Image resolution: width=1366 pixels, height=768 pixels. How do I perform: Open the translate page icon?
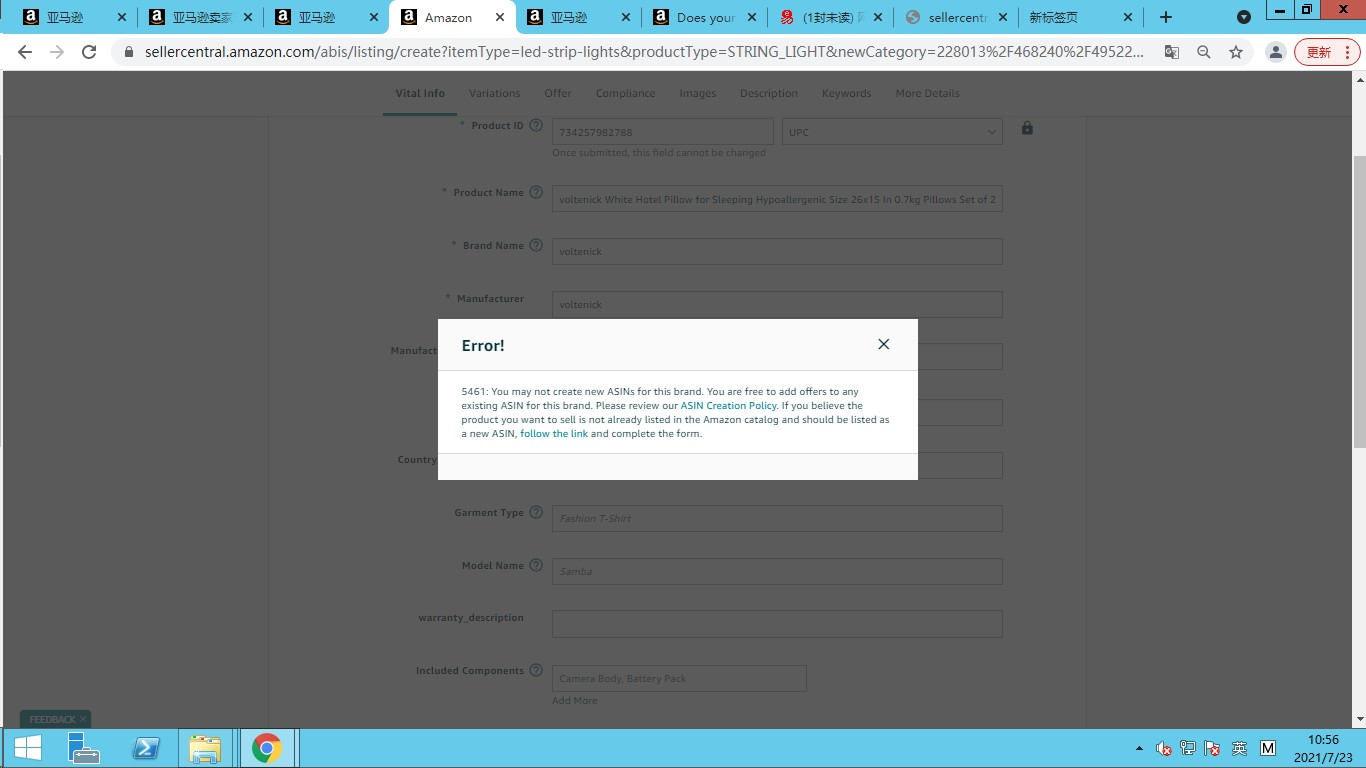coord(1171,52)
